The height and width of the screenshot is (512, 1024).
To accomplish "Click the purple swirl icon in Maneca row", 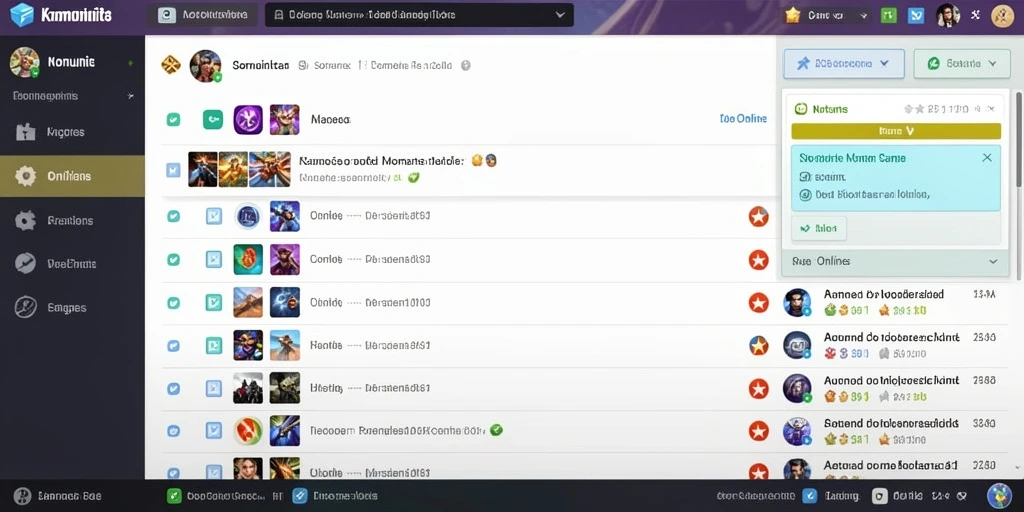I will pos(248,120).
